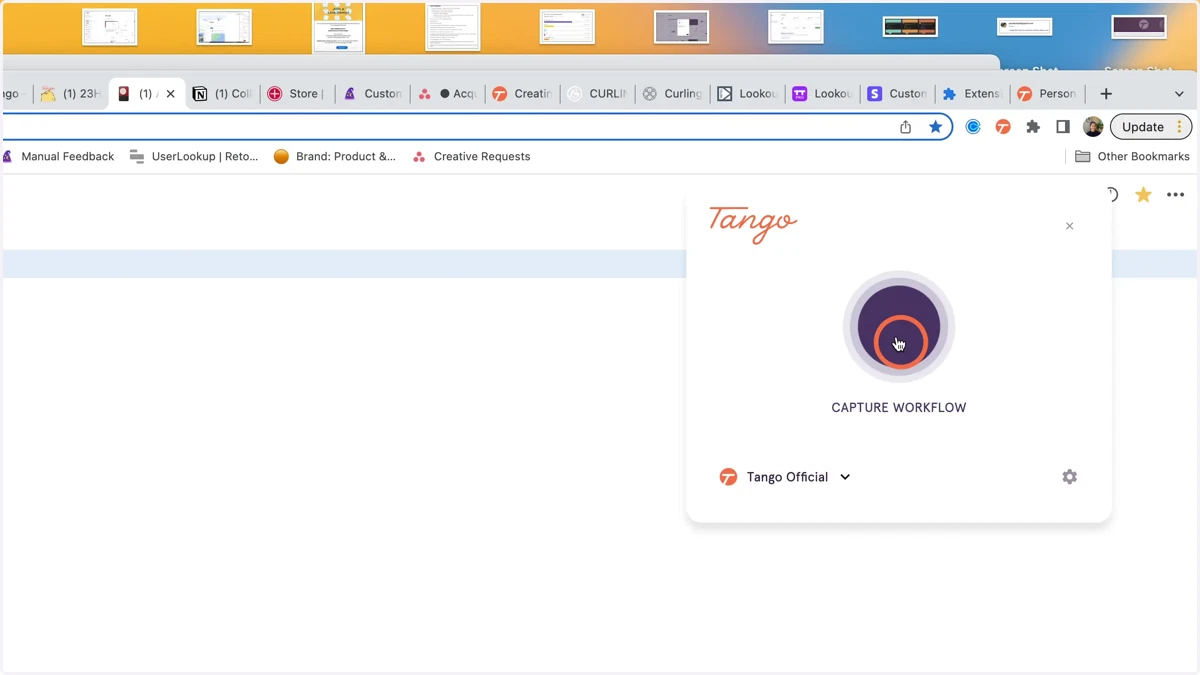Open the Brand: Product &... bookmark

click(x=335, y=157)
